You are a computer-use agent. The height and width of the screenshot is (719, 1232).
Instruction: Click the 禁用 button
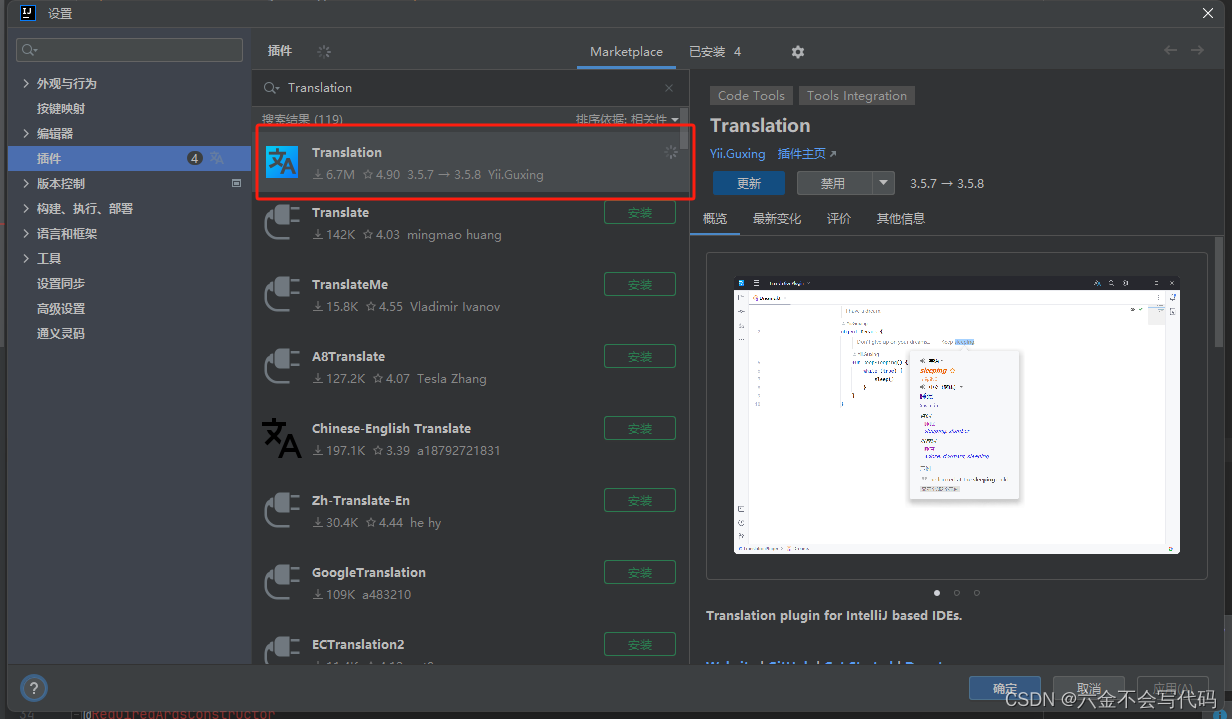(834, 183)
